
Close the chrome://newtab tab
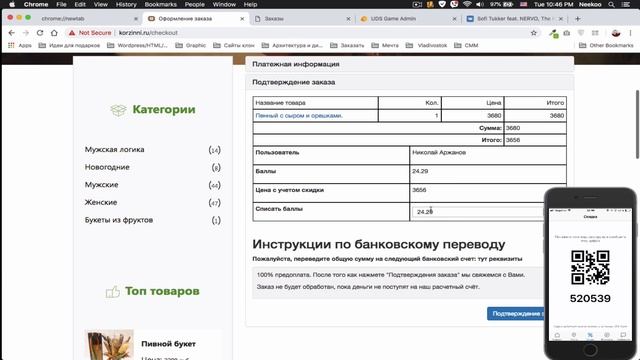coord(136,19)
